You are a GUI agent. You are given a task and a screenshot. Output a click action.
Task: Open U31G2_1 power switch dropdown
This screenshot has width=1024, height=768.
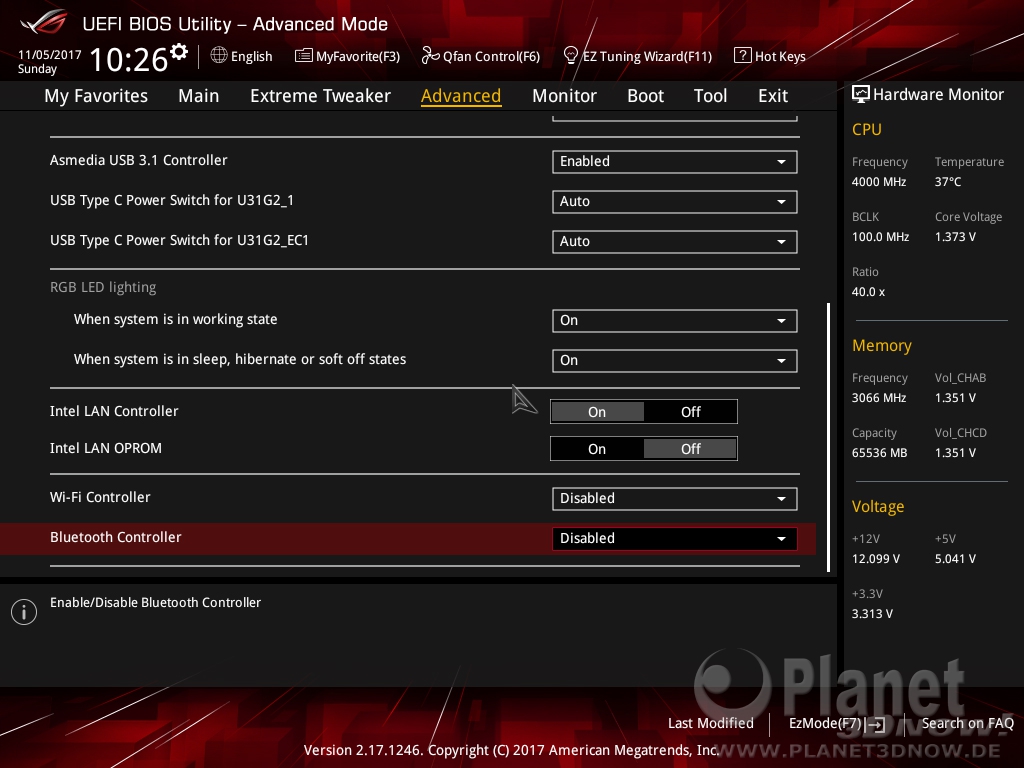[x=675, y=202]
